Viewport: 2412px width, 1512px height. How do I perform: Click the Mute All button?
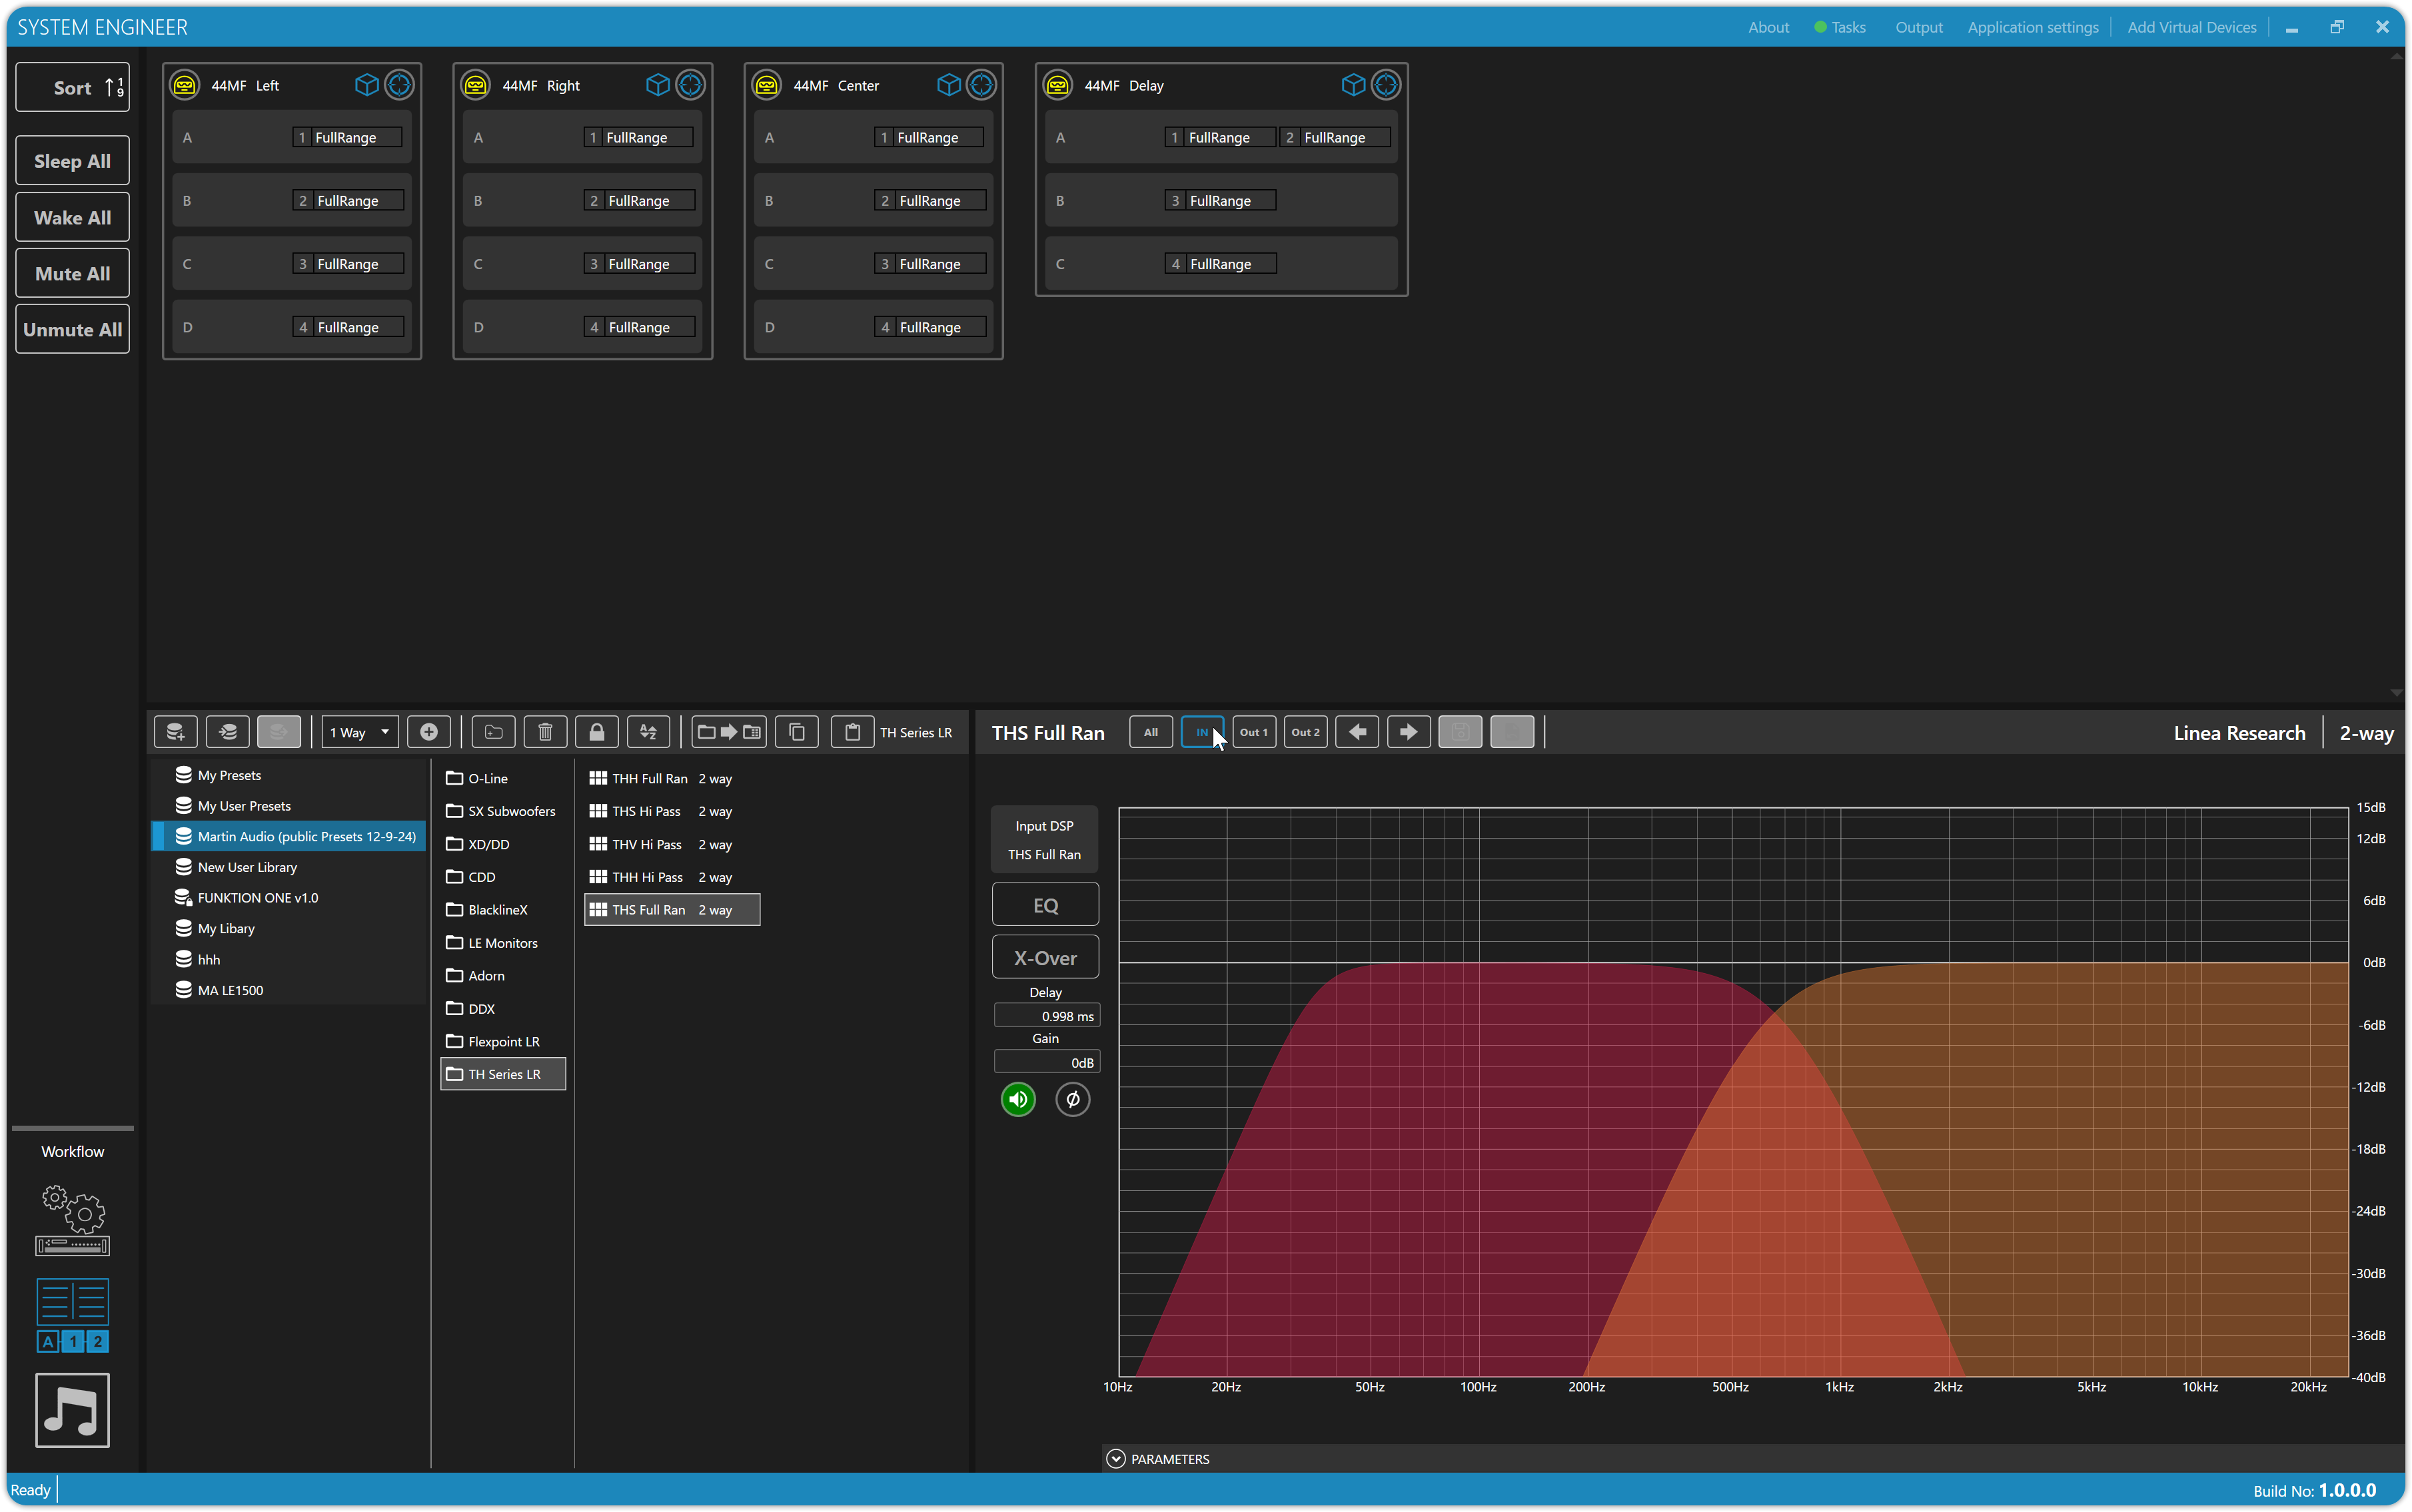[72, 273]
